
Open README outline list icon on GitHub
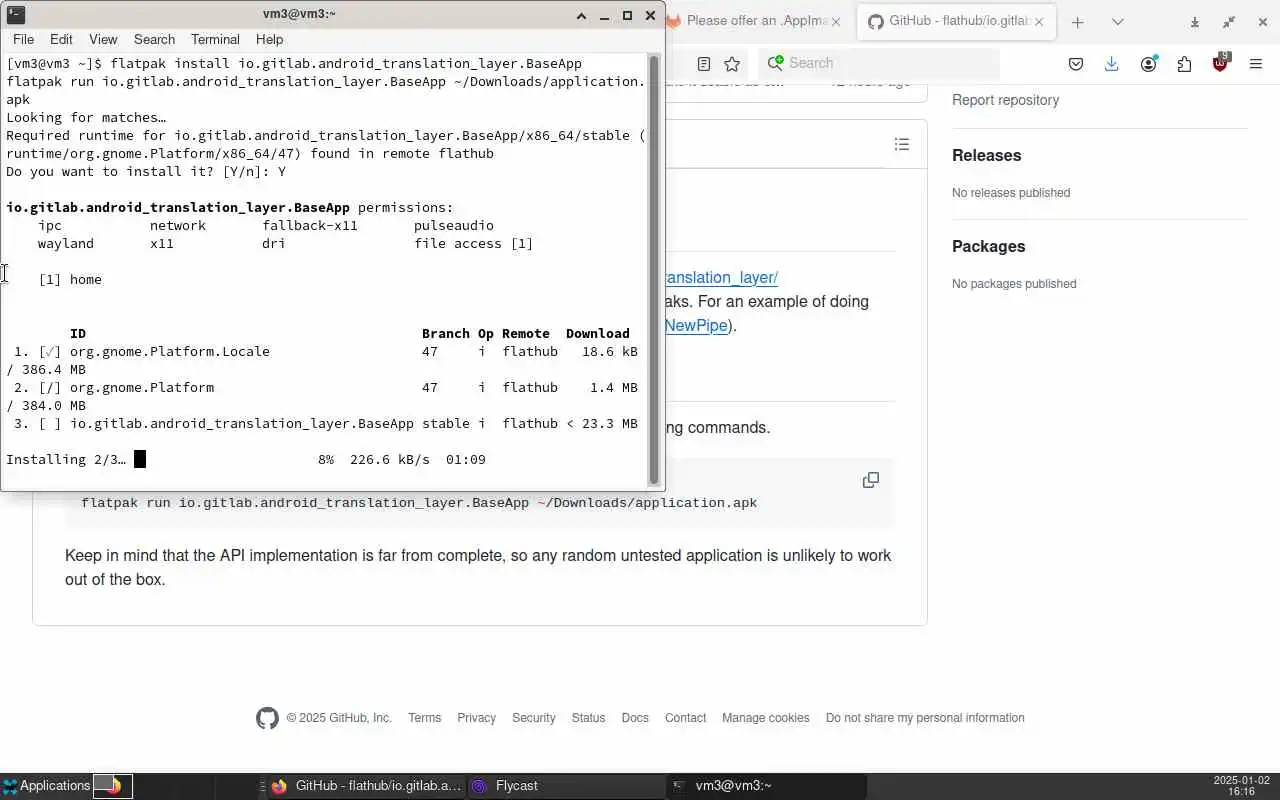[902, 145]
